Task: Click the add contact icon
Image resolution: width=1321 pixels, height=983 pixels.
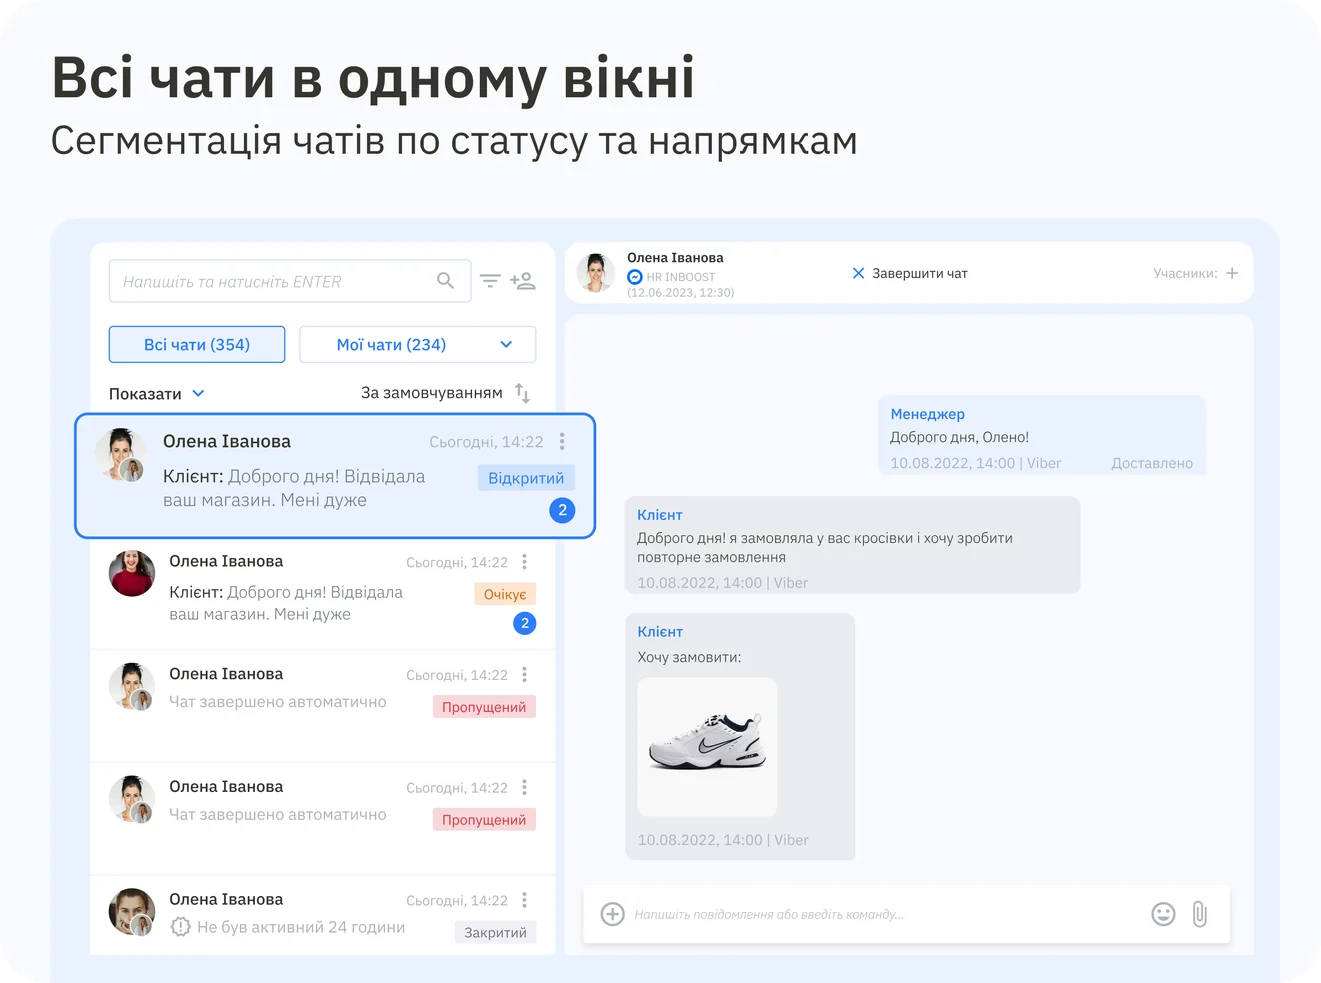Action: click(523, 281)
